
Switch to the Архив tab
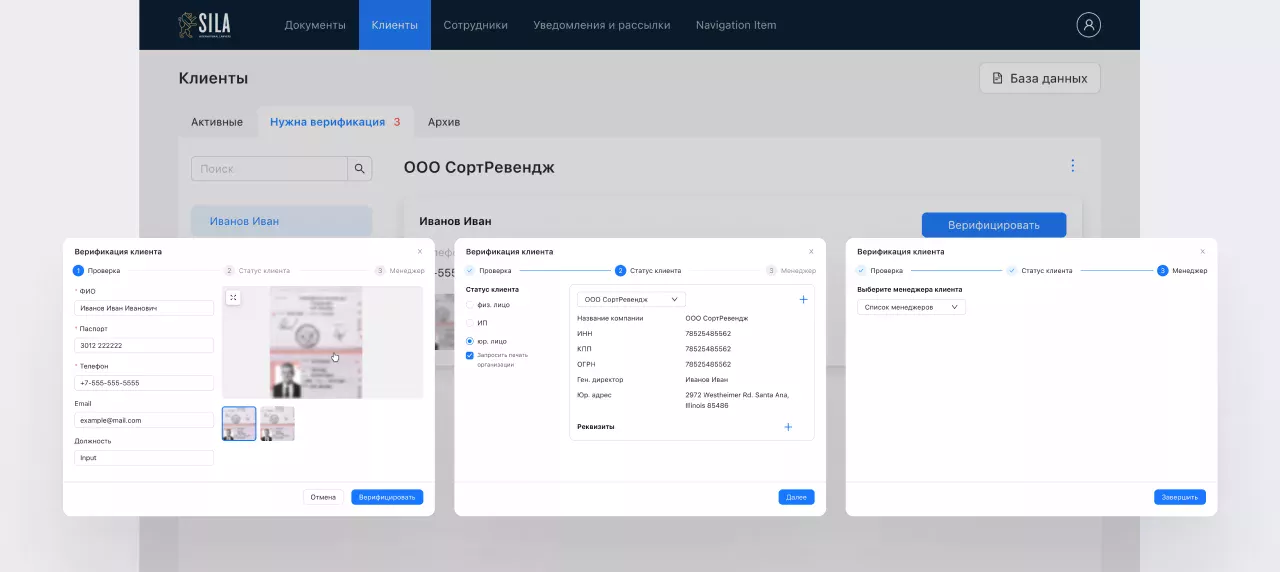coord(444,122)
